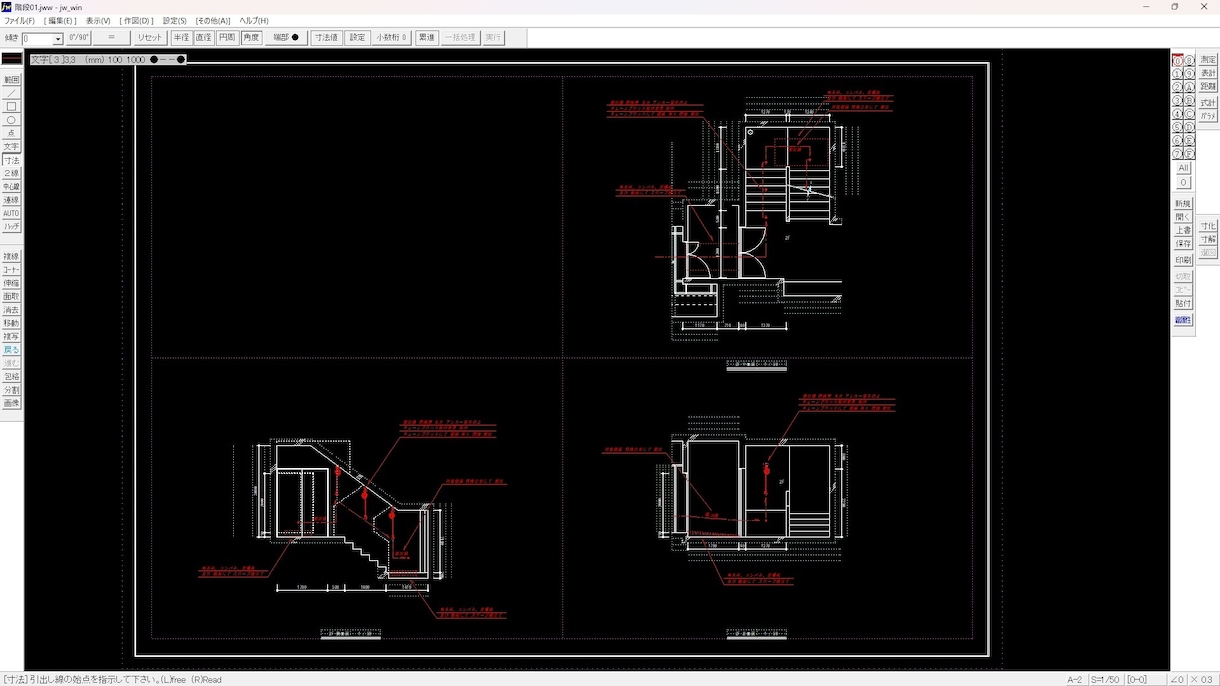Select the 寸法 dimension tool

[x=11, y=160]
